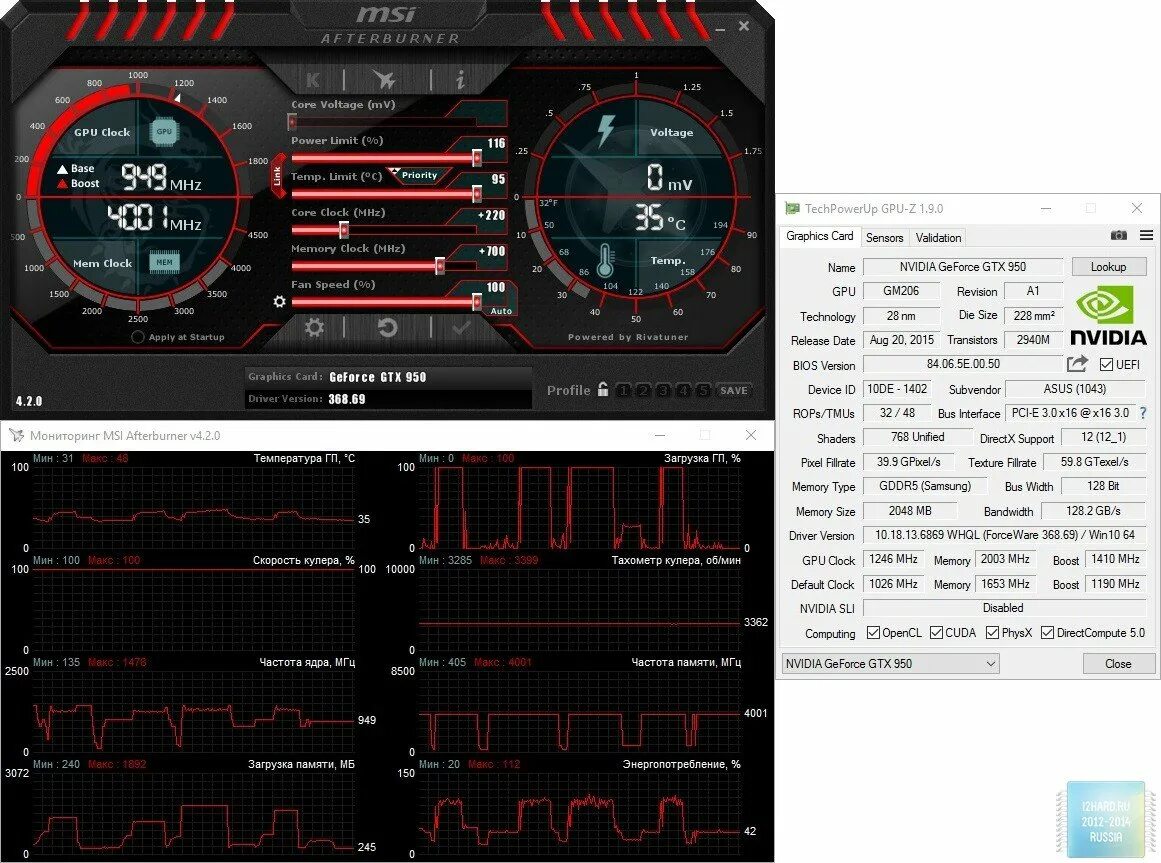Image resolution: width=1161 pixels, height=863 pixels.
Task: Click the Lookup button in GPU-Z
Action: tap(1108, 266)
